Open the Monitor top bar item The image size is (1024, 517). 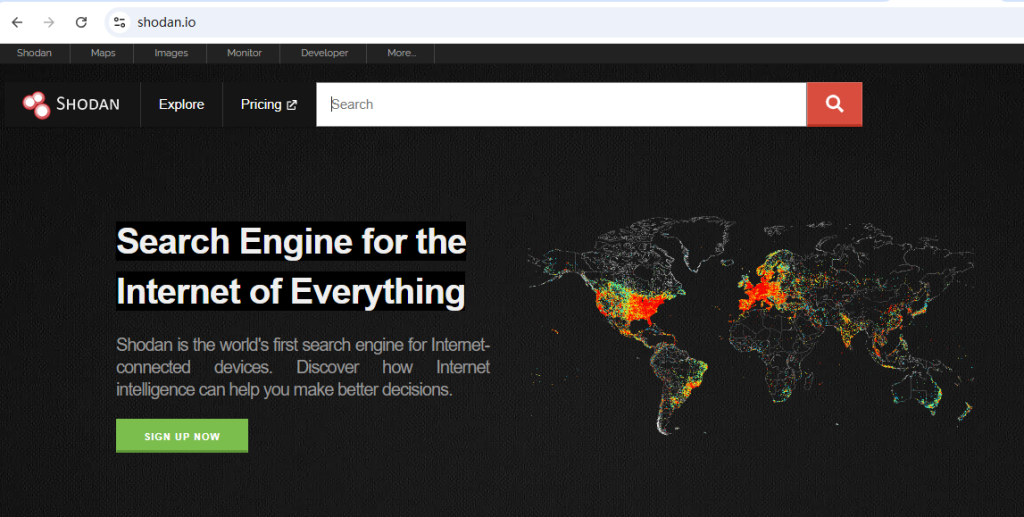[x=244, y=53]
